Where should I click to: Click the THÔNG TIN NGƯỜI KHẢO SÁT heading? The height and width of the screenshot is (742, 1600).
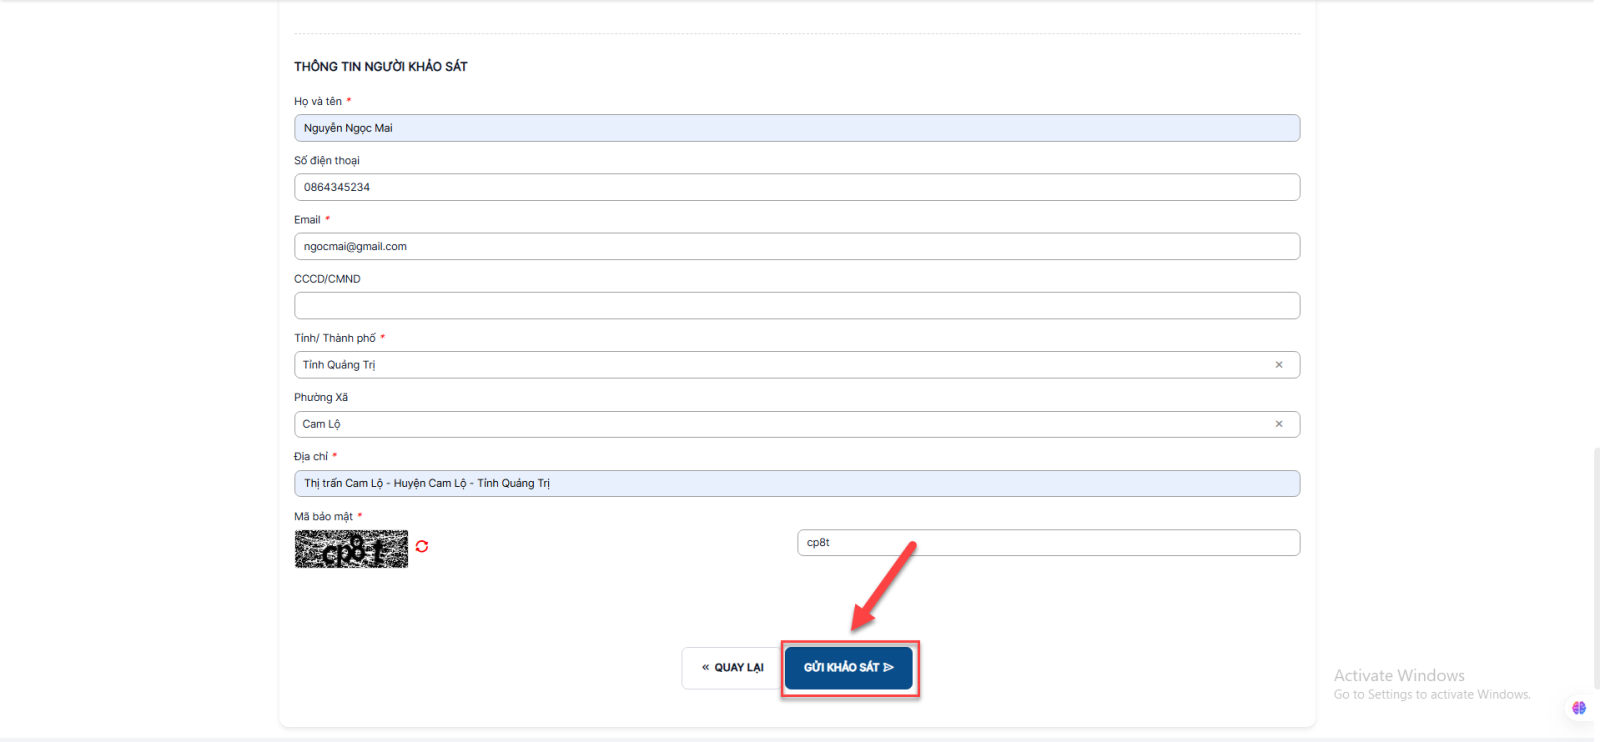381,67
